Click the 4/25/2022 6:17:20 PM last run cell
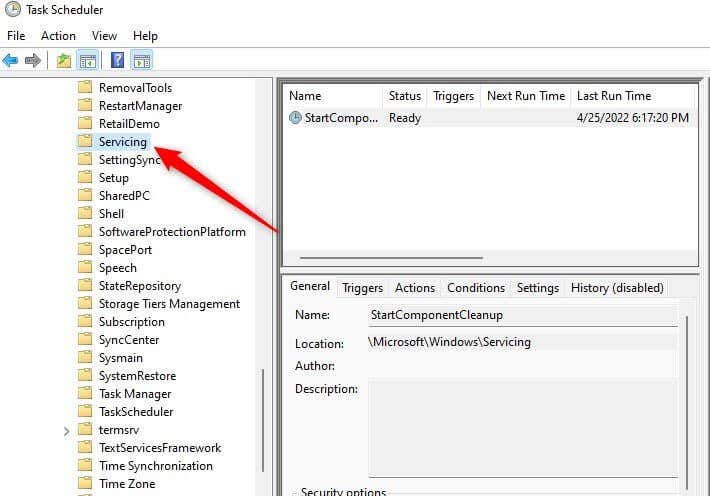710x496 pixels. tap(633, 118)
